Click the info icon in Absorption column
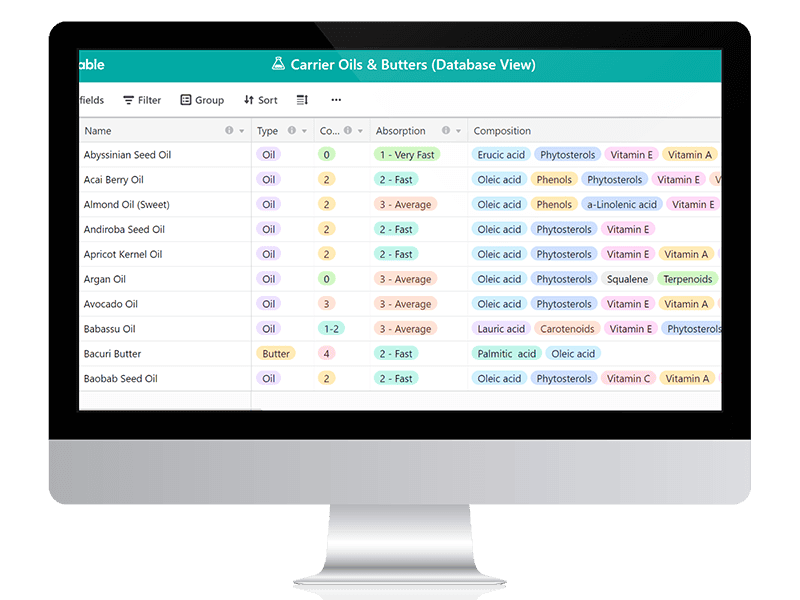 445,131
